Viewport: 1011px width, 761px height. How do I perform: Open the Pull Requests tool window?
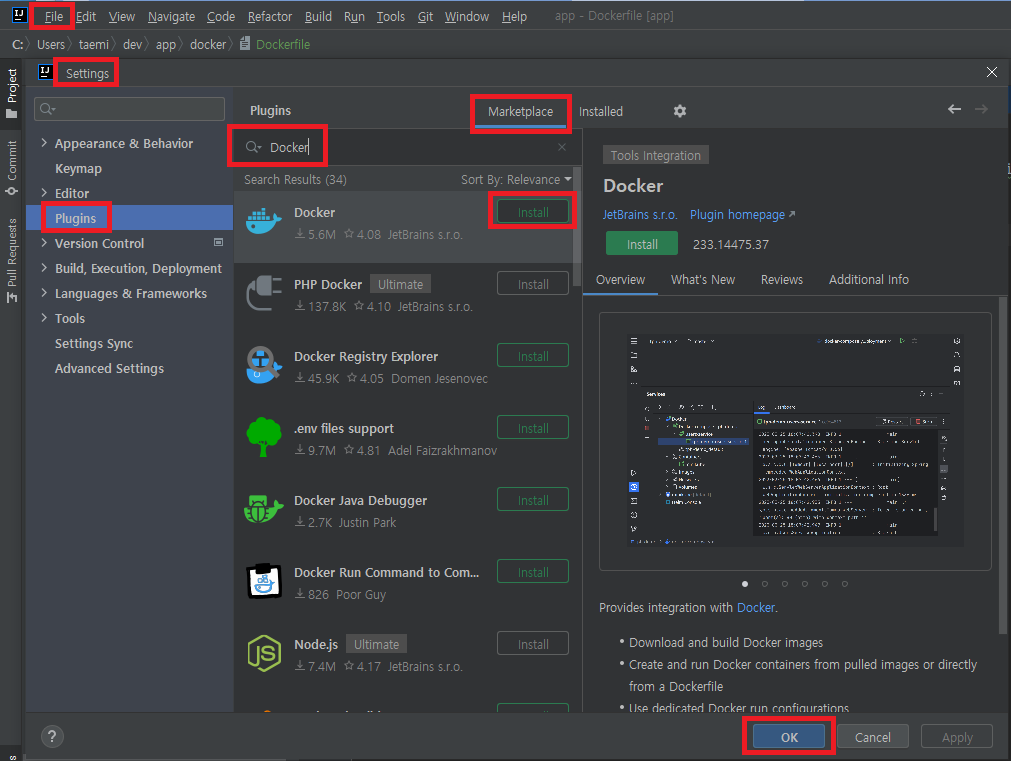click(12, 260)
